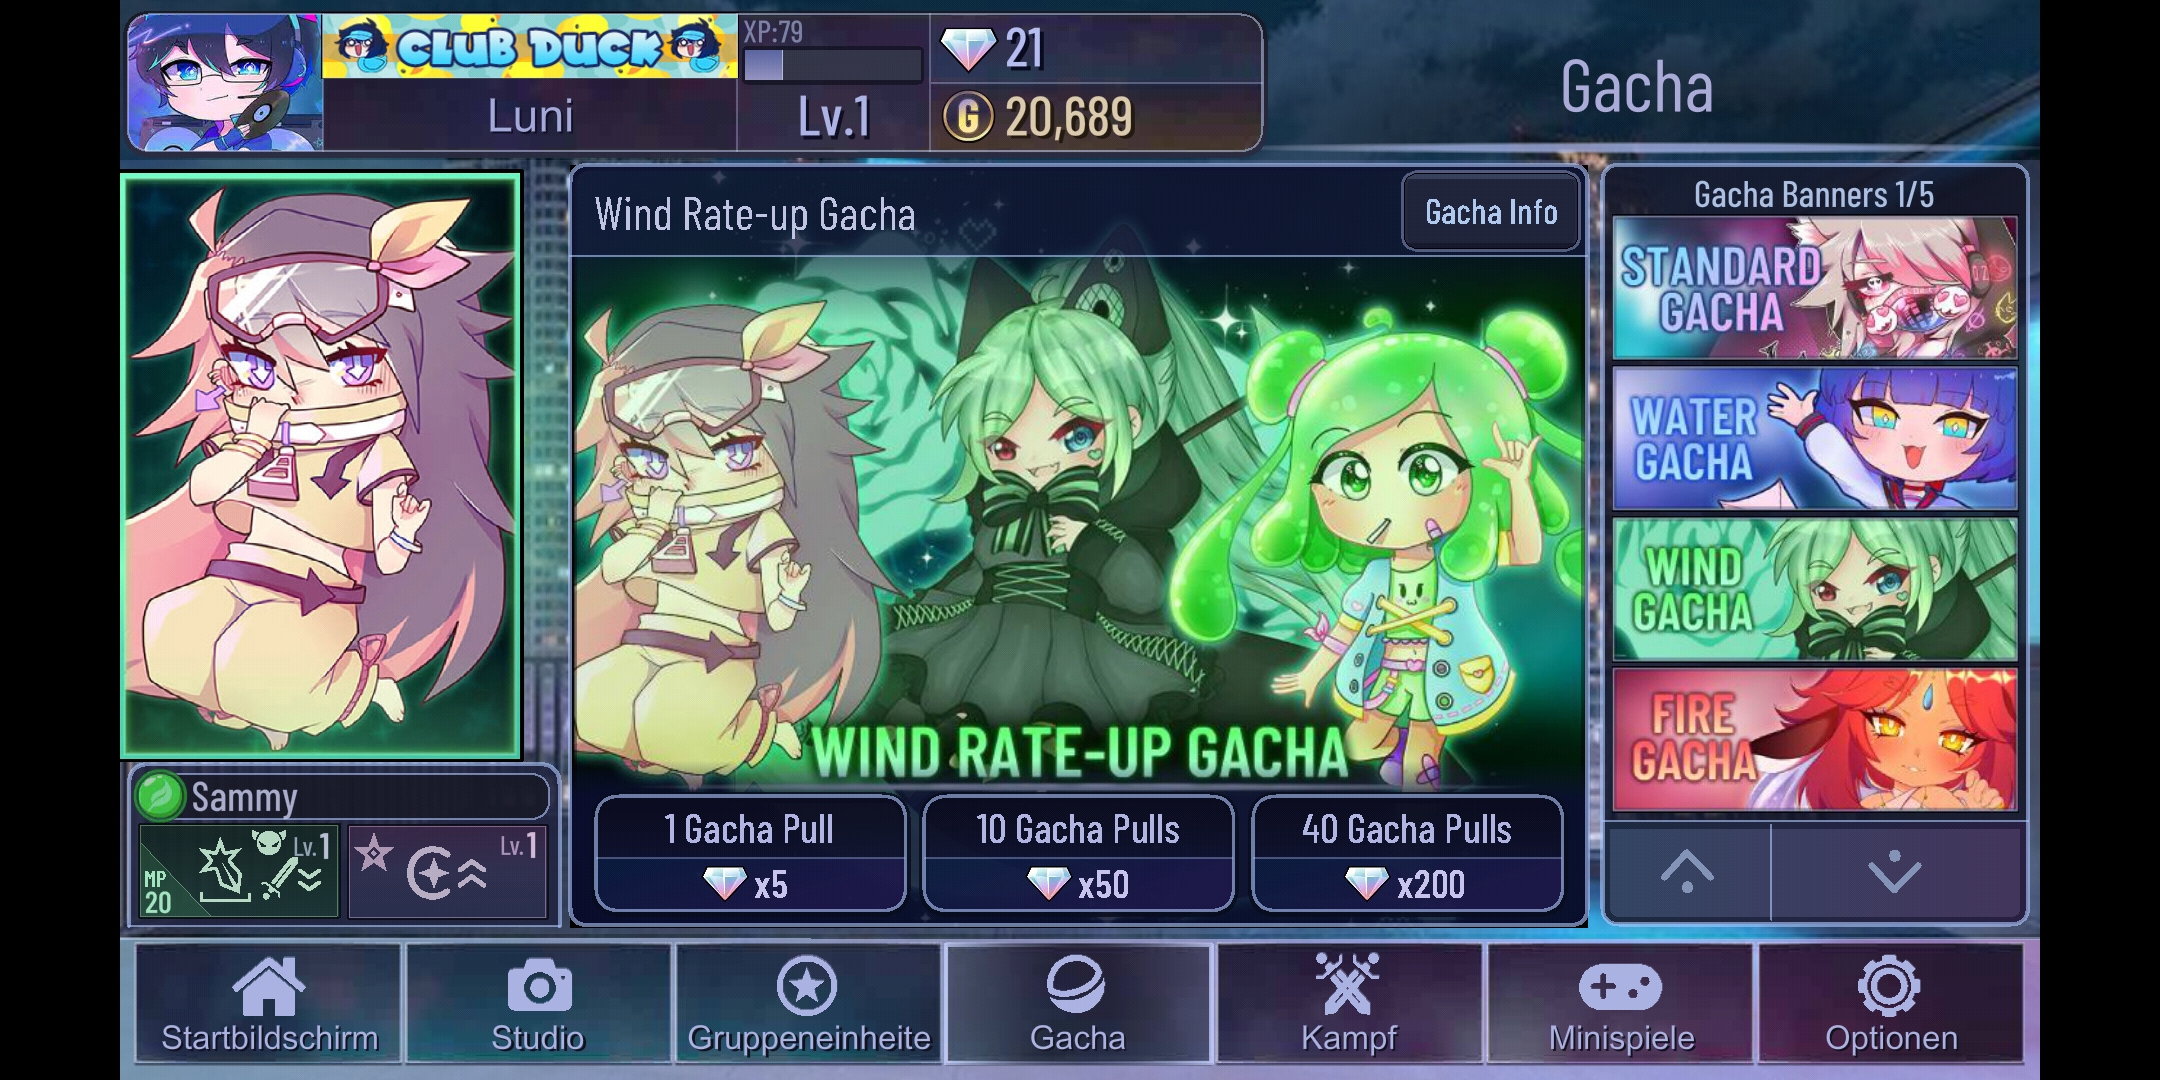This screenshot has height=1080, width=2160.
Task: Select the Fire Gacha banner
Action: coord(1815,740)
